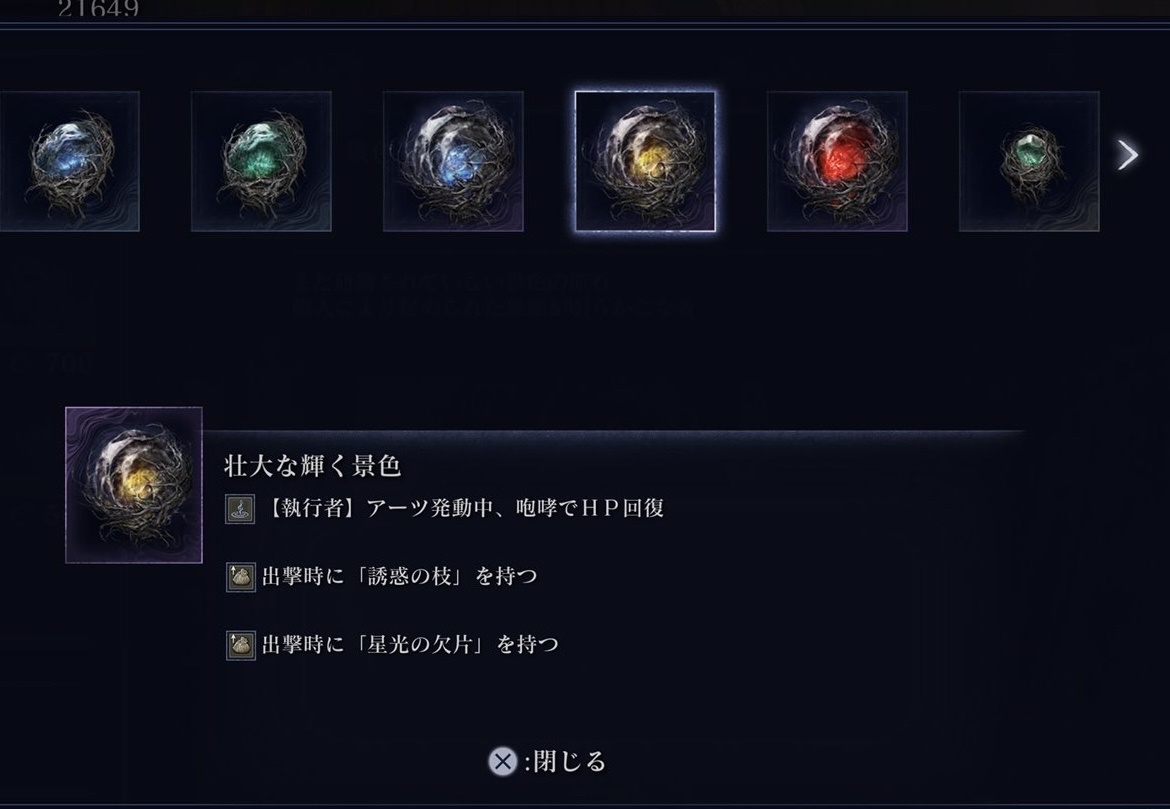The height and width of the screenshot is (809, 1170).
Task: Select the green relic in the second slot
Action: (x=261, y=161)
